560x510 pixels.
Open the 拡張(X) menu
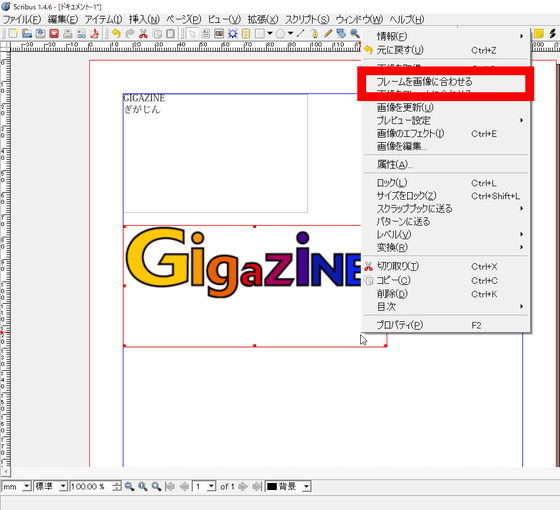[263, 19]
